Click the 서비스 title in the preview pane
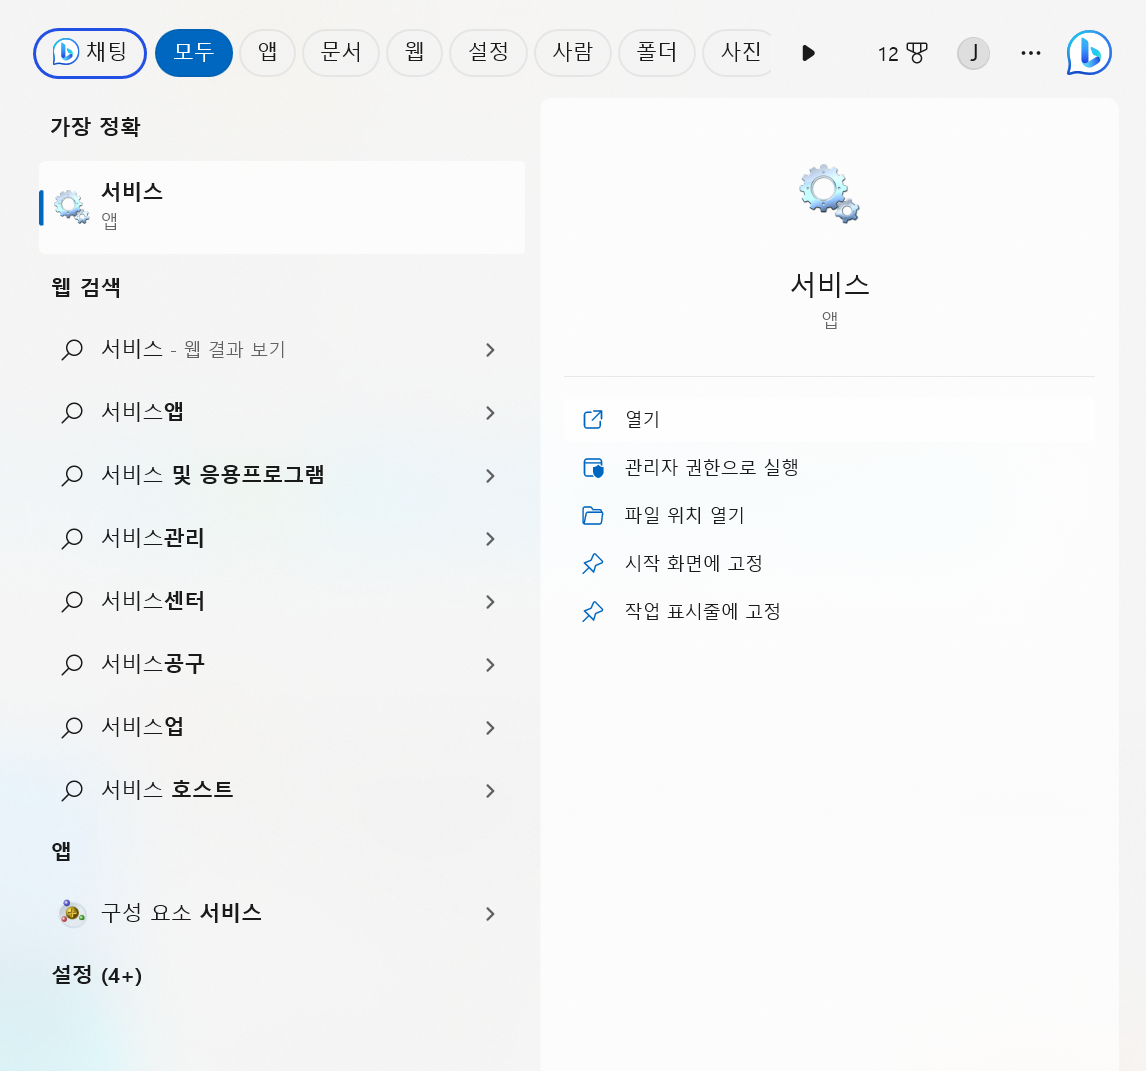Image resolution: width=1146 pixels, height=1071 pixels. tap(830, 284)
